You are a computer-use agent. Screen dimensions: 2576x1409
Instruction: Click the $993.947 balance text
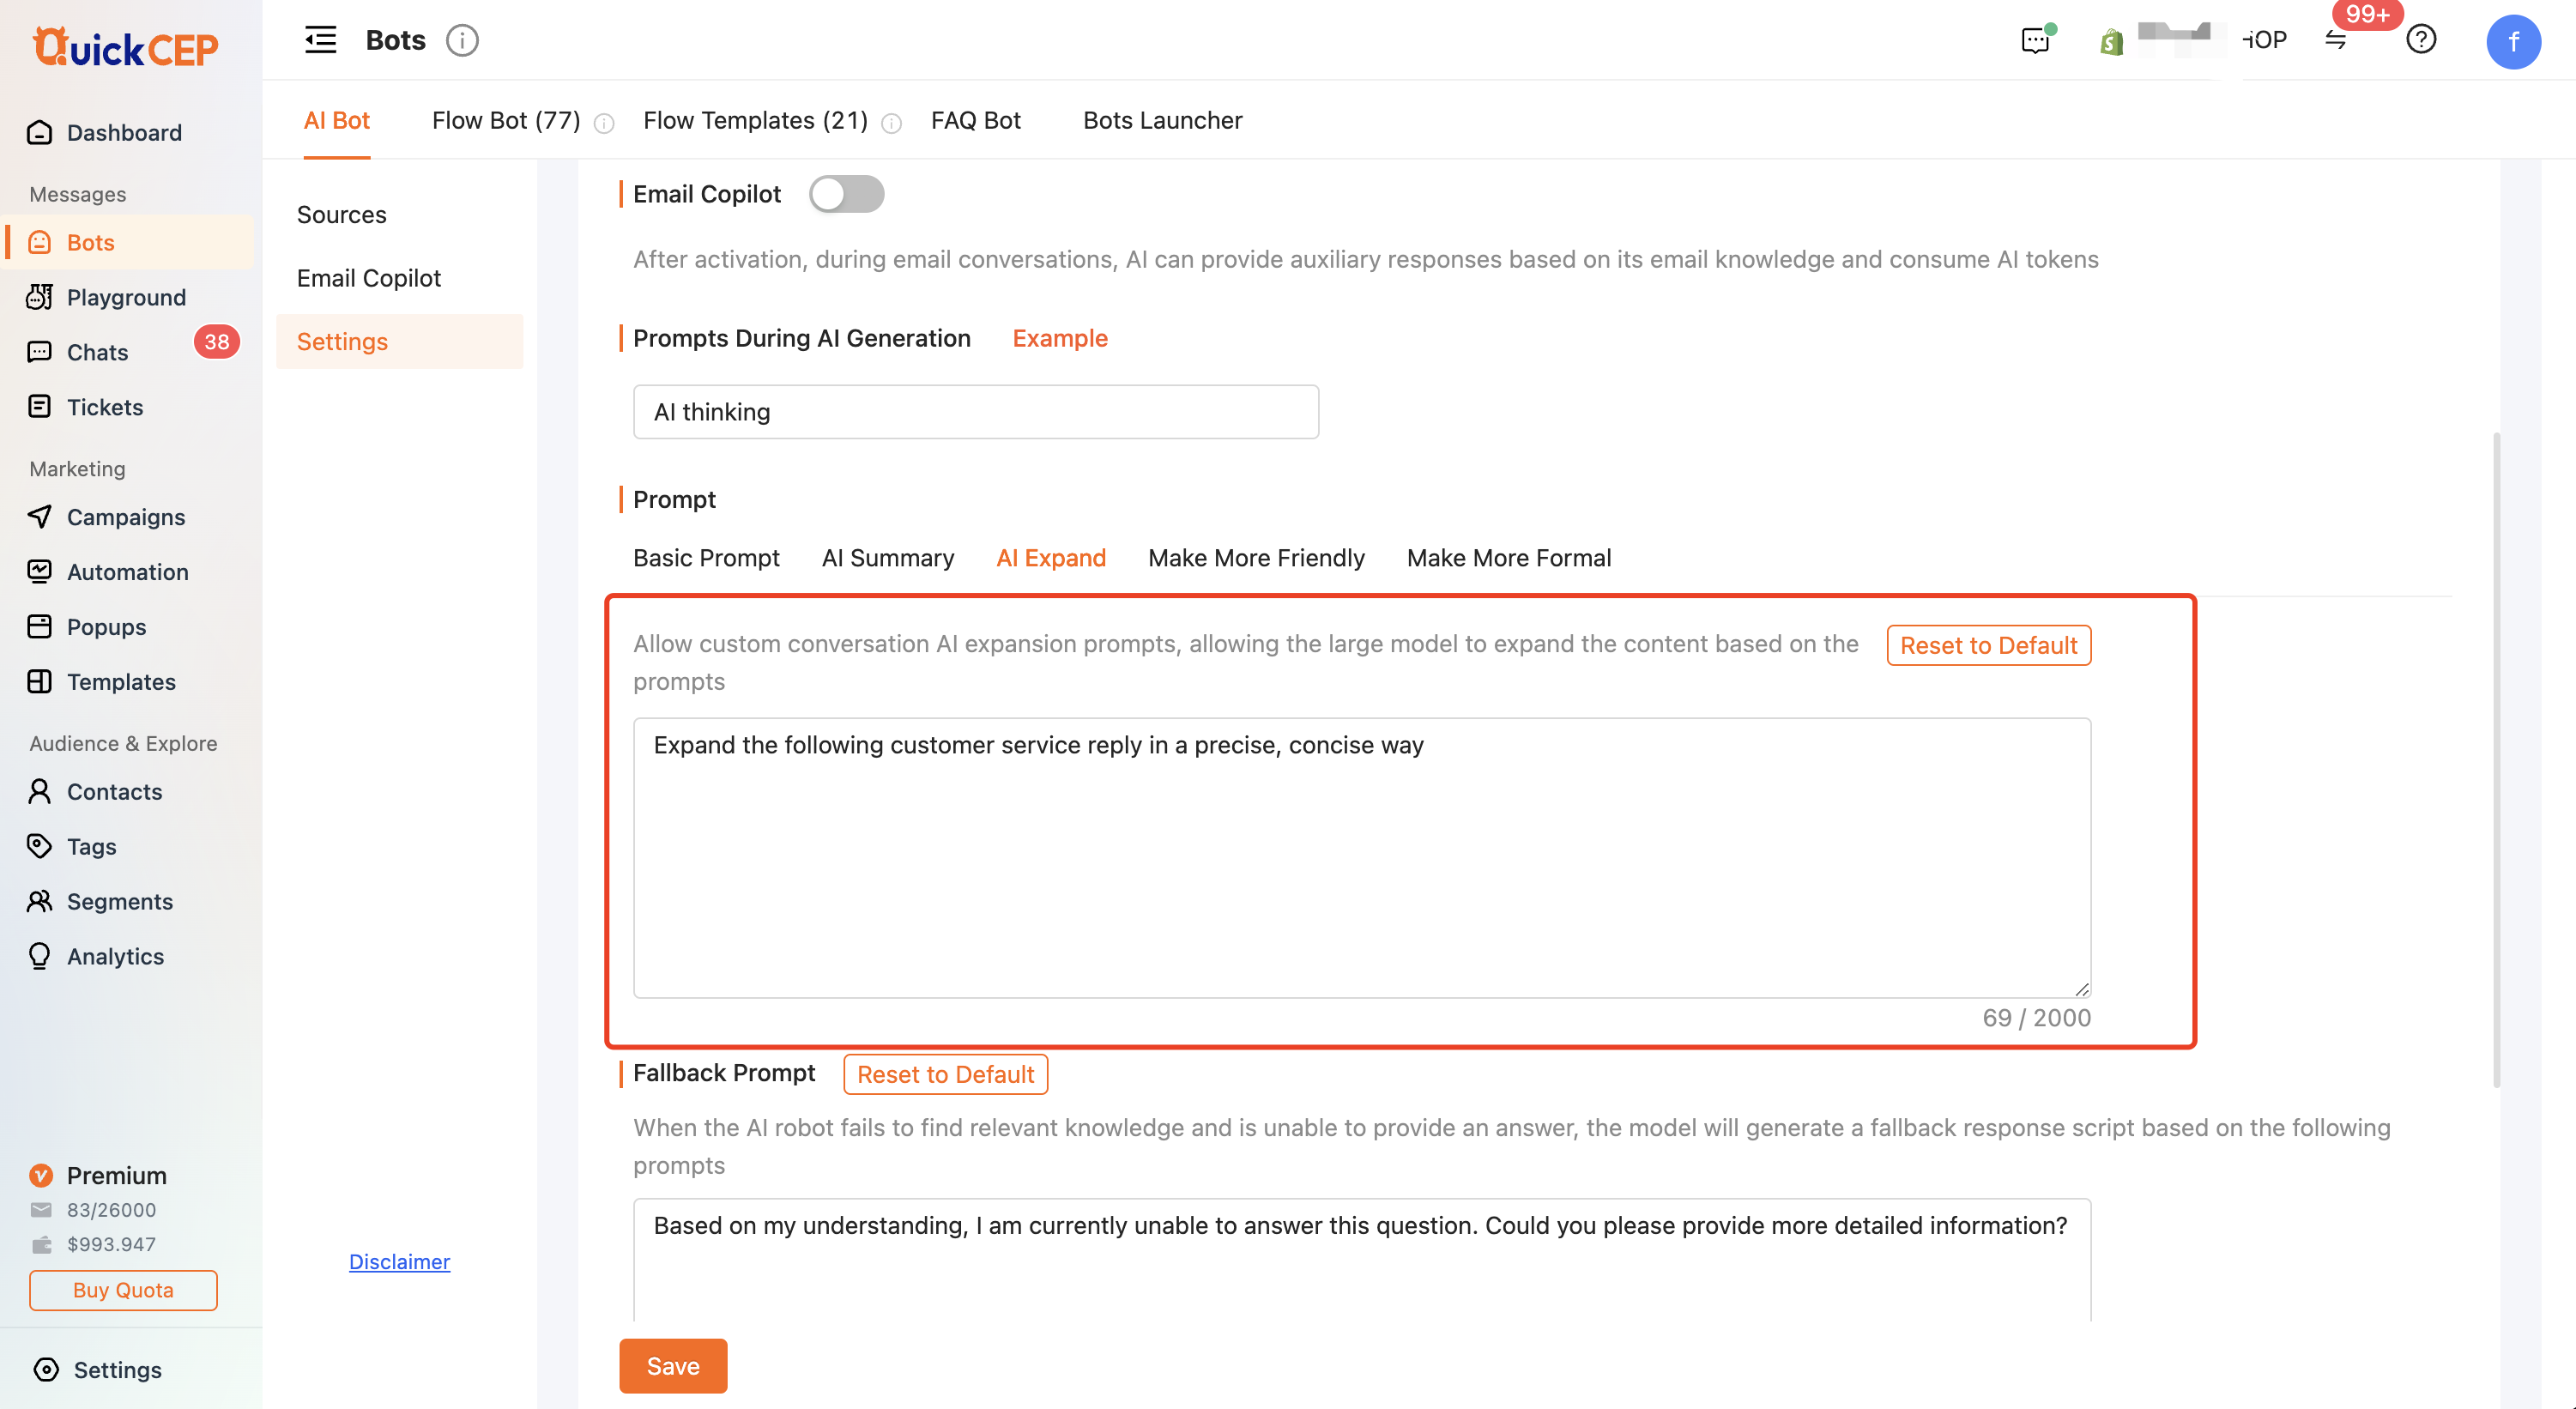point(111,1245)
